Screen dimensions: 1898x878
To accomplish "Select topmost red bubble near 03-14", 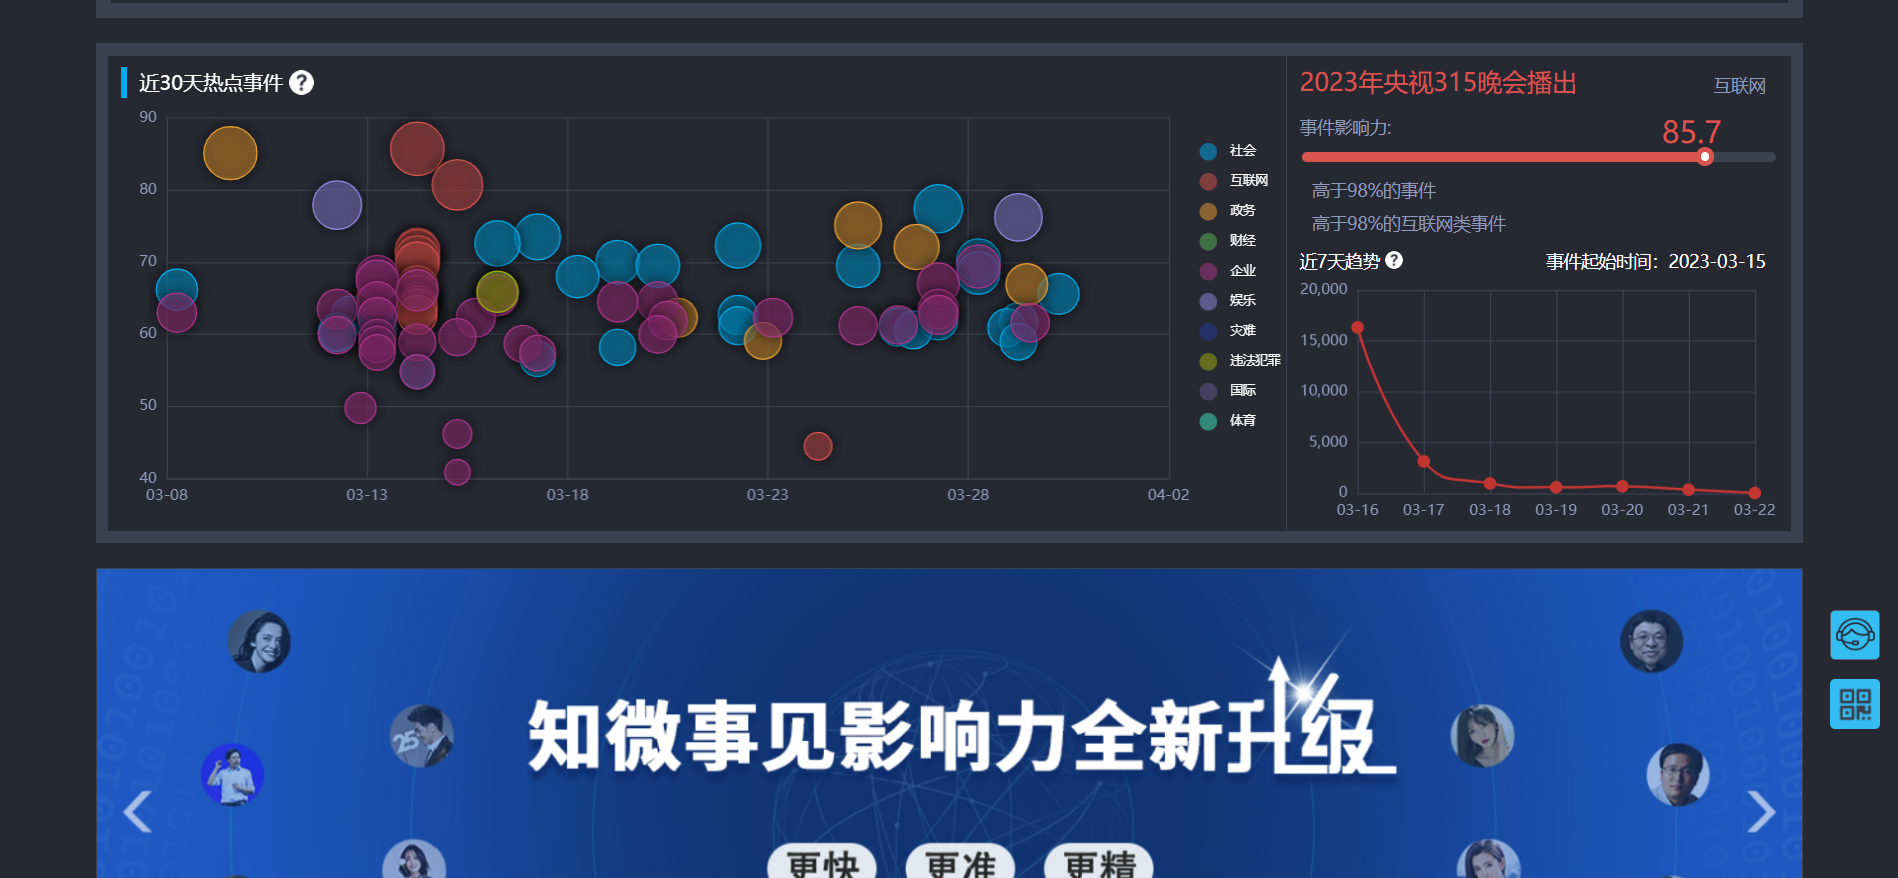I will [x=417, y=149].
